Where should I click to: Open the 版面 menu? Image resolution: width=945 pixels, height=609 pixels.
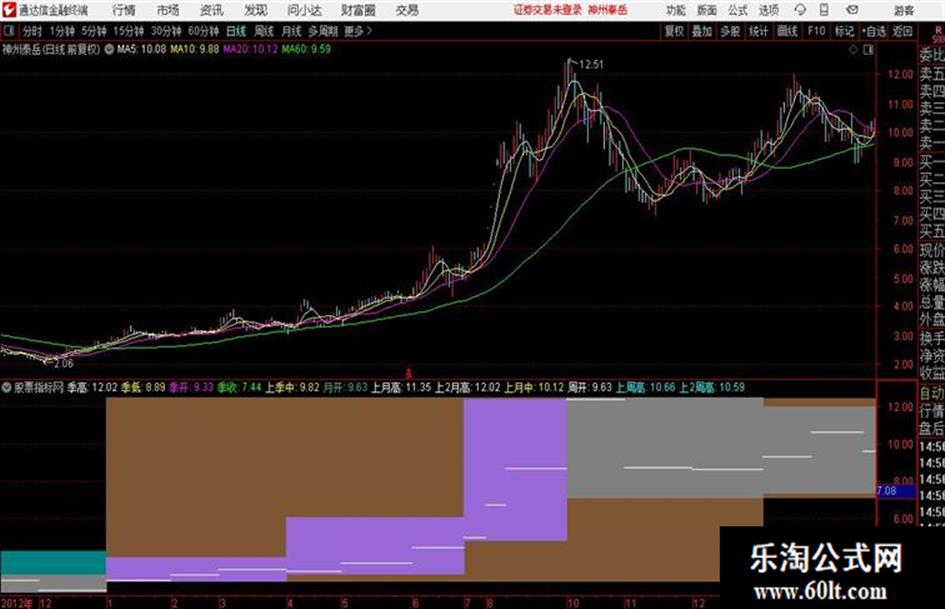706,10
